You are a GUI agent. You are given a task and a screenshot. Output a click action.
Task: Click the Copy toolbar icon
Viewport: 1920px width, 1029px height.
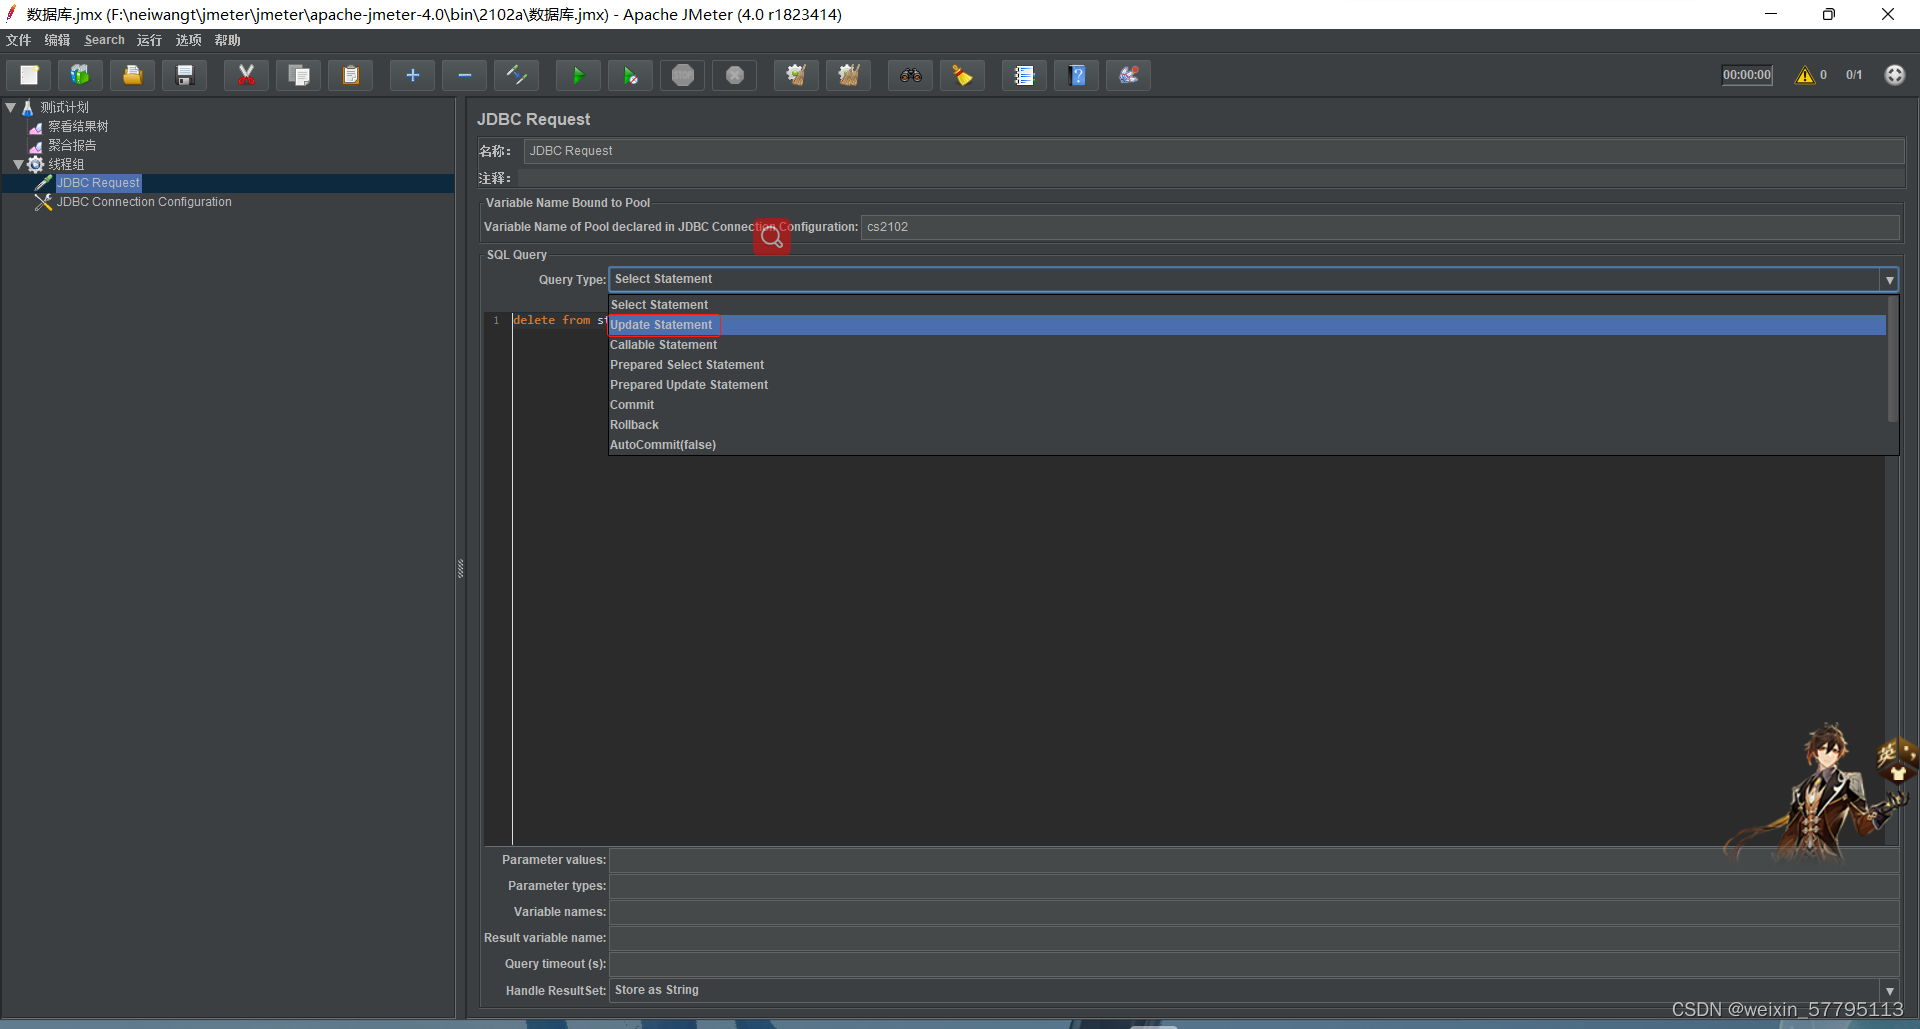coord(298,75)
